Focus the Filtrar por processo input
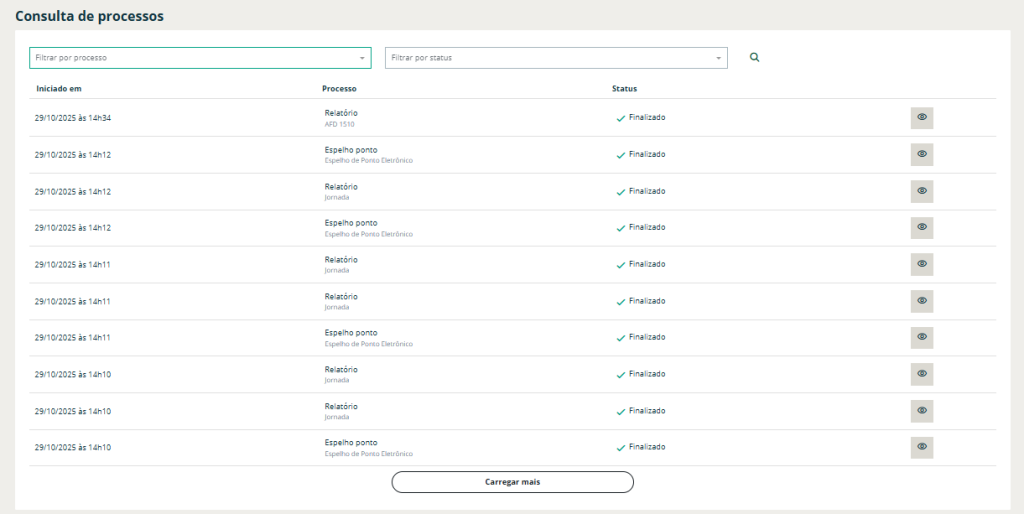 (x=190, y=58)
